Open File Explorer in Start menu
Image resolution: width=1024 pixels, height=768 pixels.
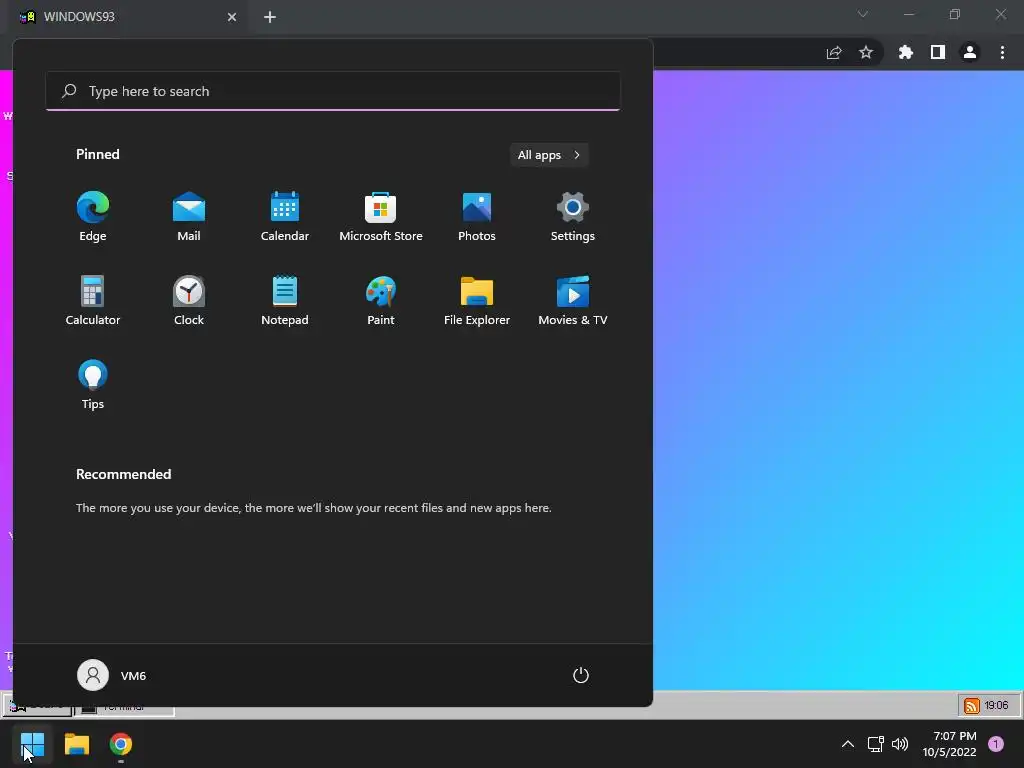pos(477,300)
